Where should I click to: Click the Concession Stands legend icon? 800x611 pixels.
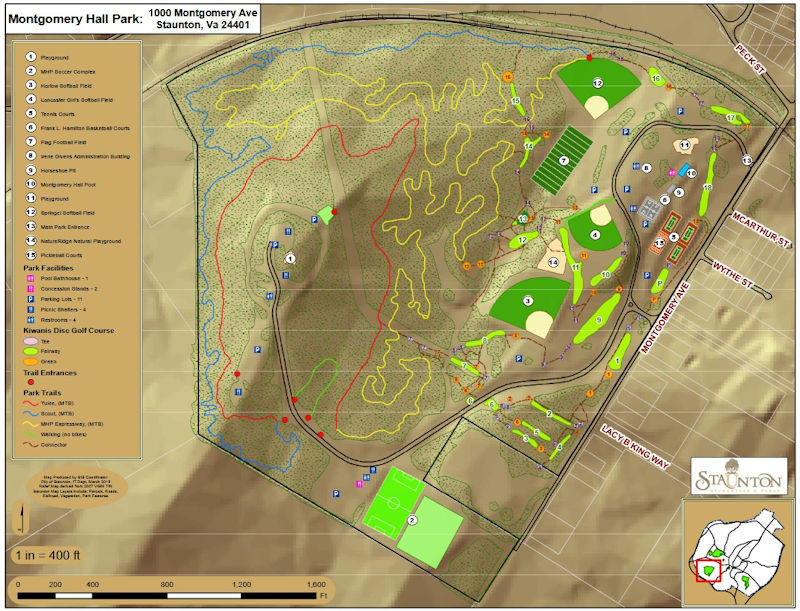(31, 286)
